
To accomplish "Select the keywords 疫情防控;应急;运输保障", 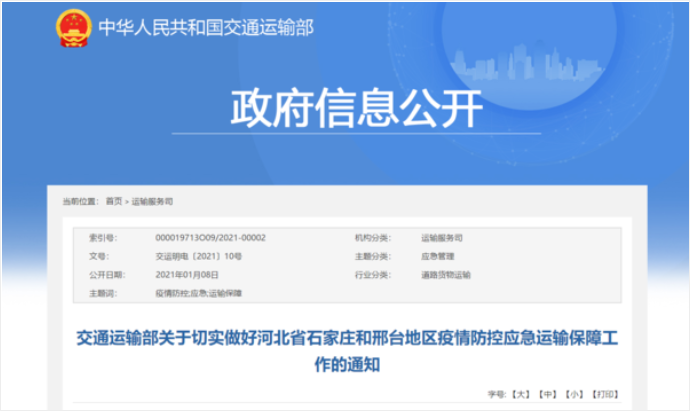I will pos(198,293).
